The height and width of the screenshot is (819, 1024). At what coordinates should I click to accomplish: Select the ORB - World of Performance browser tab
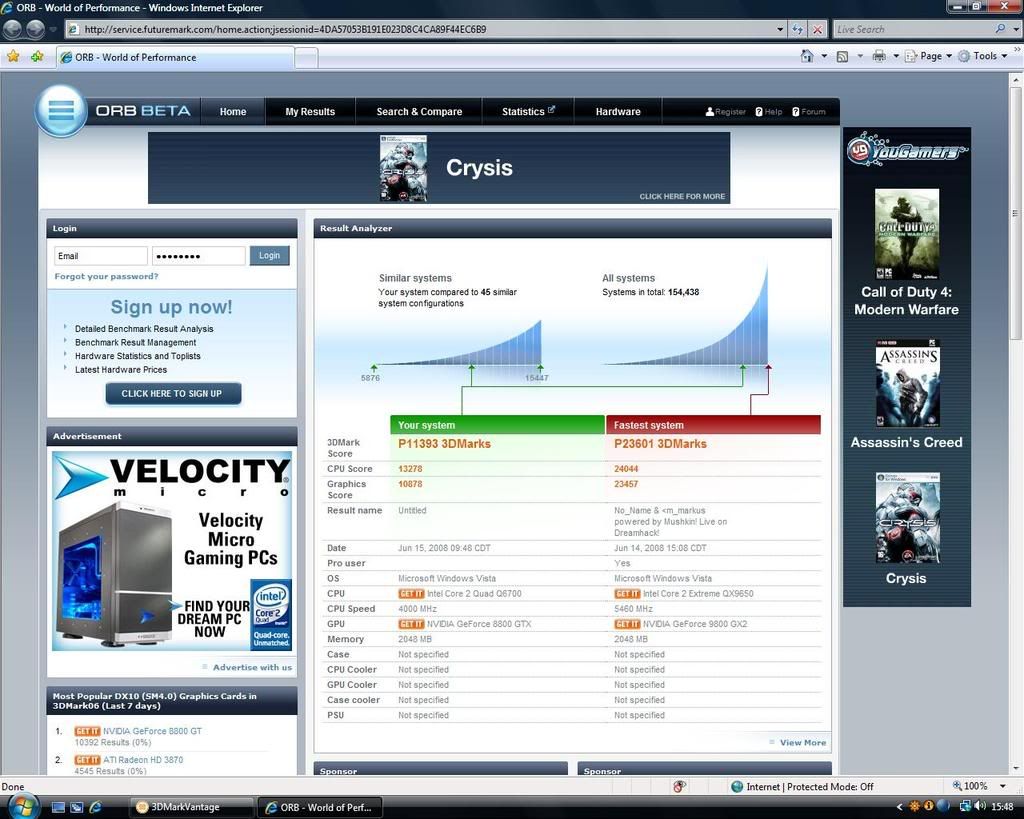174,57
